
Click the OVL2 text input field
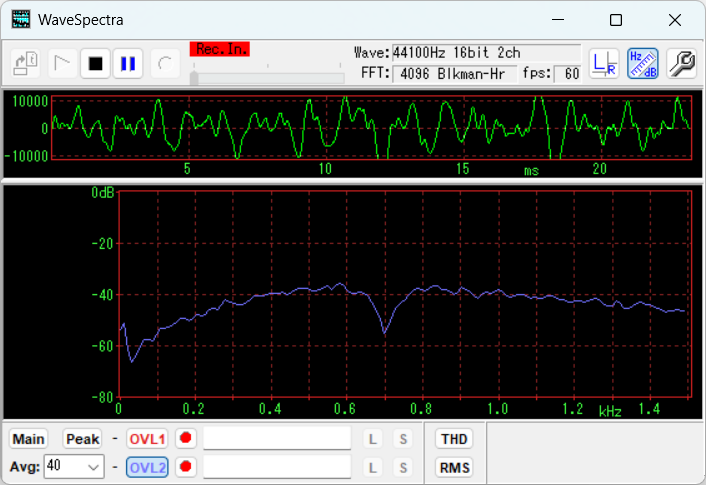[277, 467]
